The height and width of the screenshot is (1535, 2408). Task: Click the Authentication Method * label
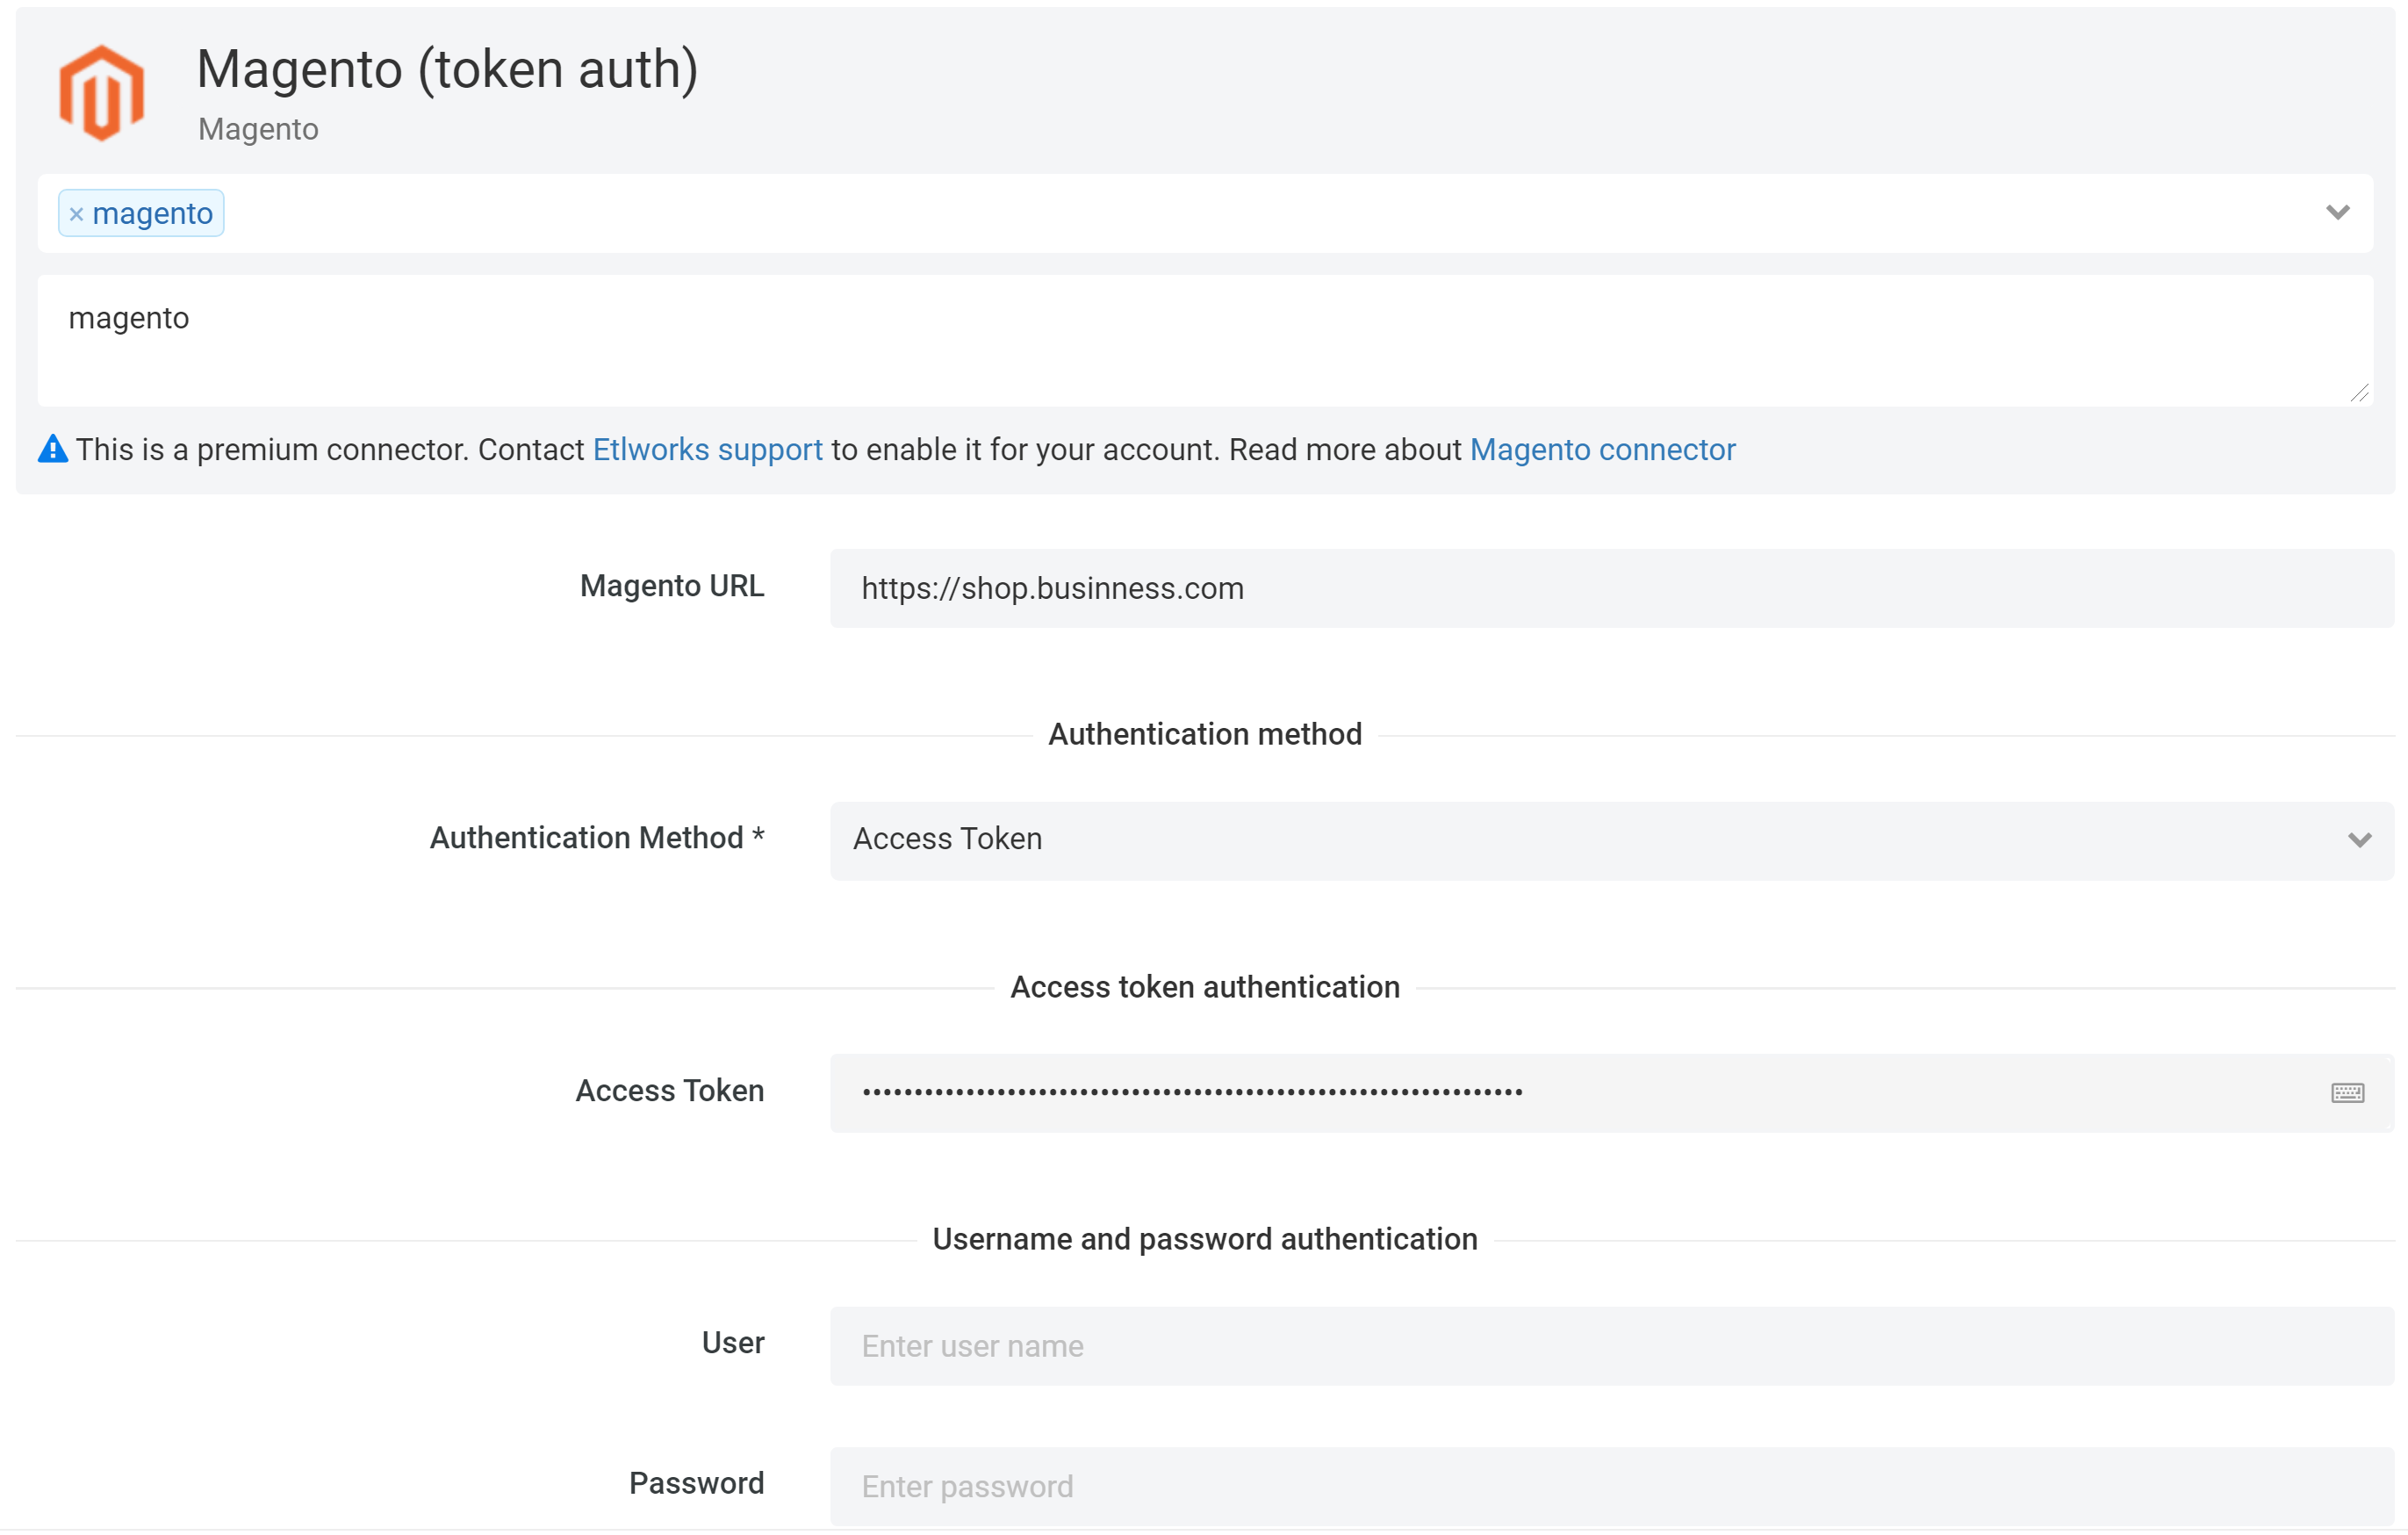pyautogui.click(x=597, y=838)
